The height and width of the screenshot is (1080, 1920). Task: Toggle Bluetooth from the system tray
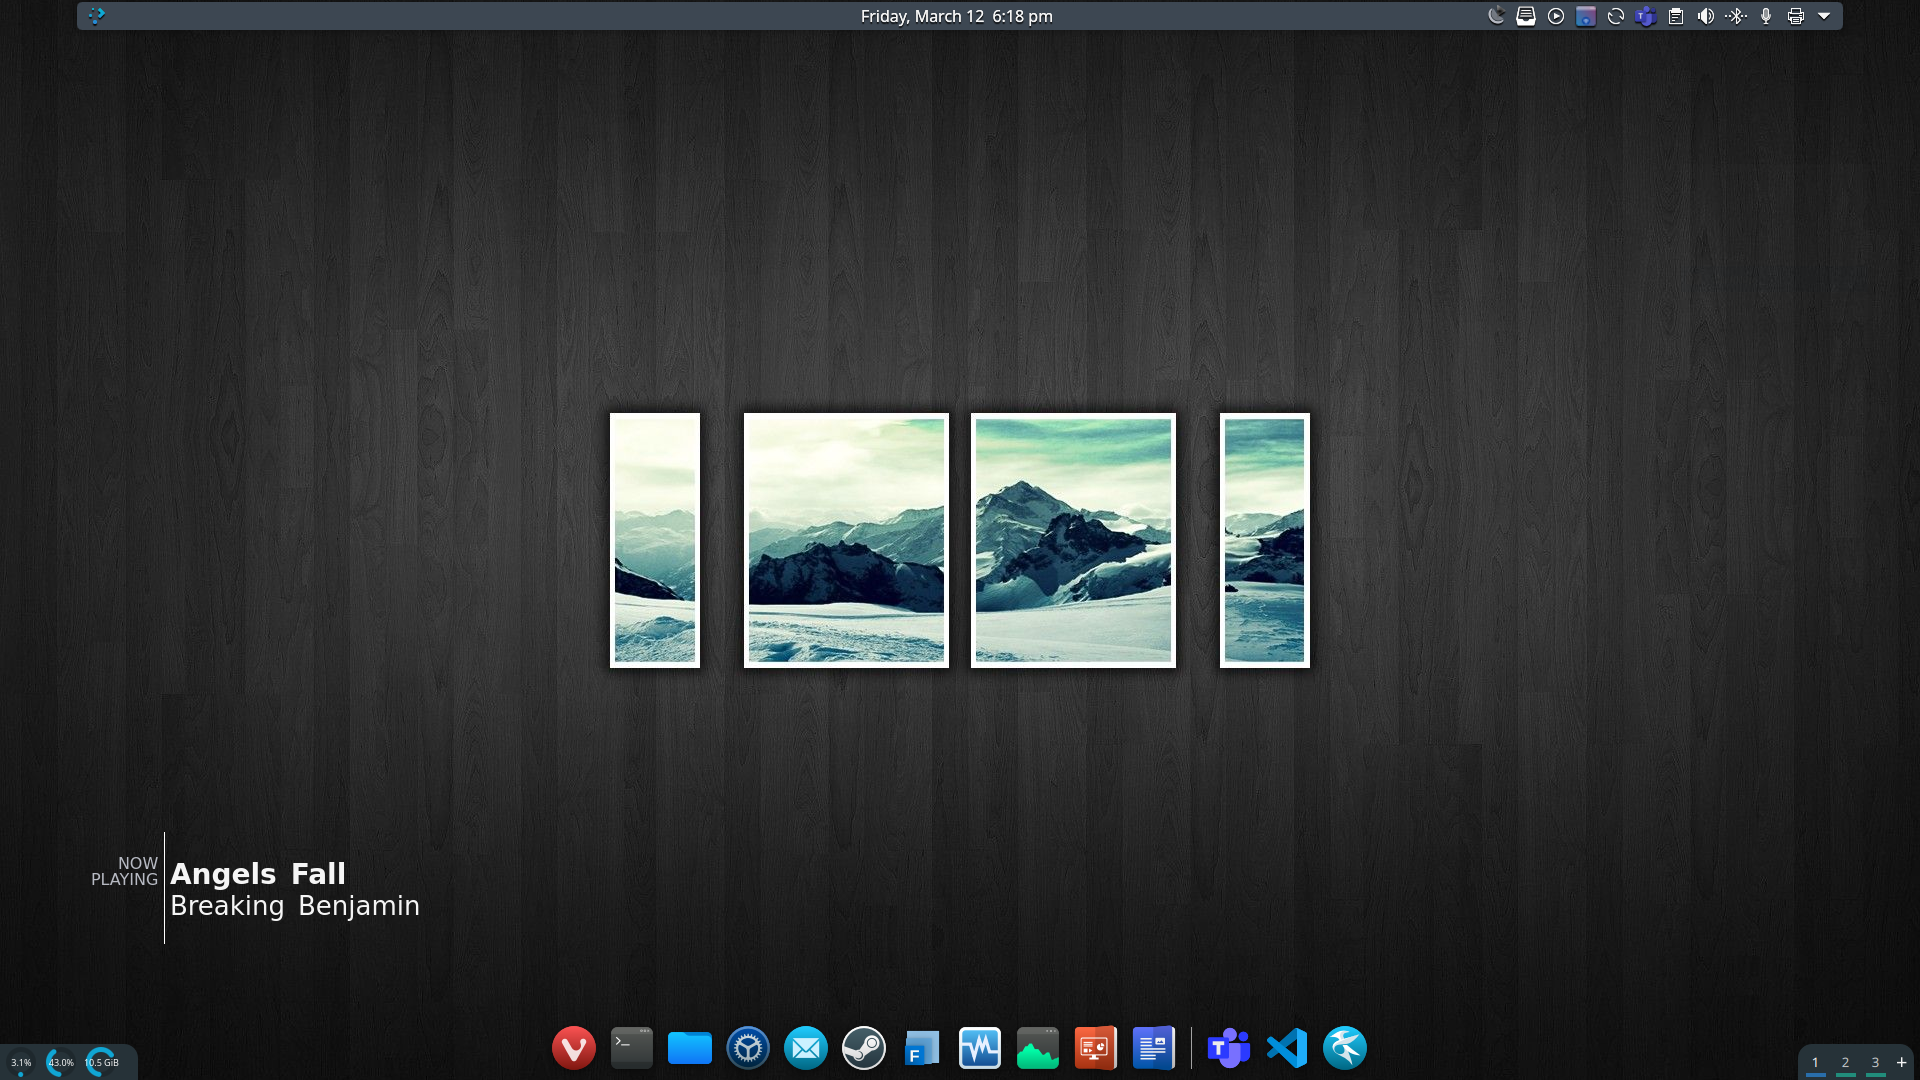(1736, 16)
